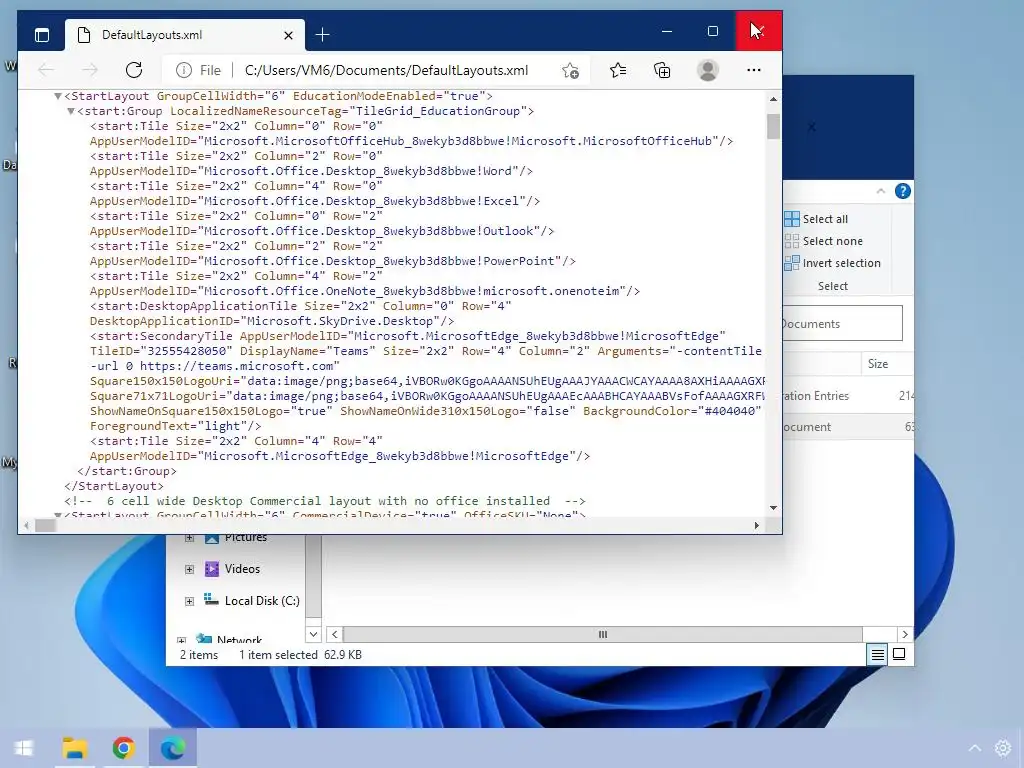Click the XML vertical scrollbar up arrow

773,99
